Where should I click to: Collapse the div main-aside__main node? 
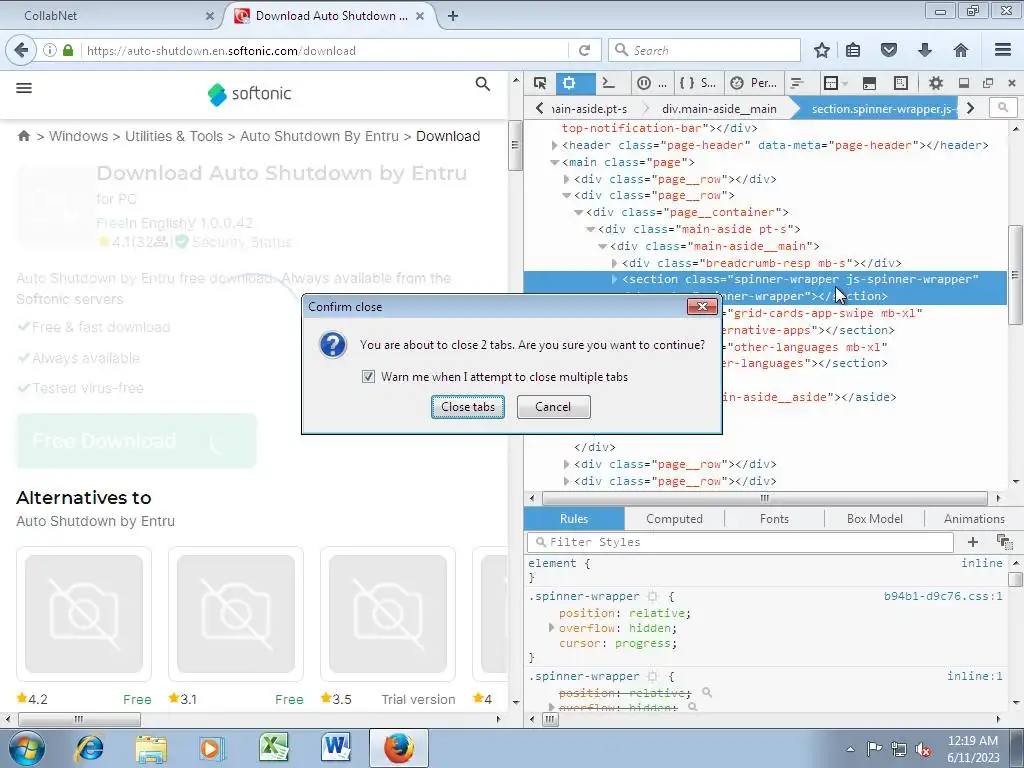coord(603,246)
